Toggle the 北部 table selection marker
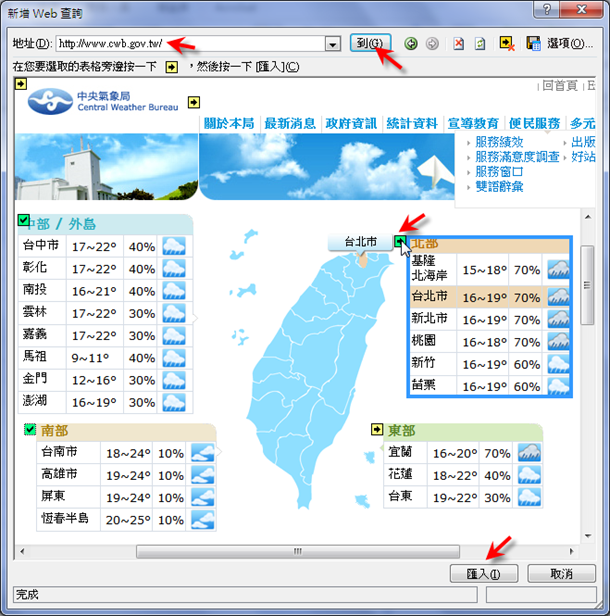Image resolution: width=610 pixels, height=616 pixels. [399, 241]
